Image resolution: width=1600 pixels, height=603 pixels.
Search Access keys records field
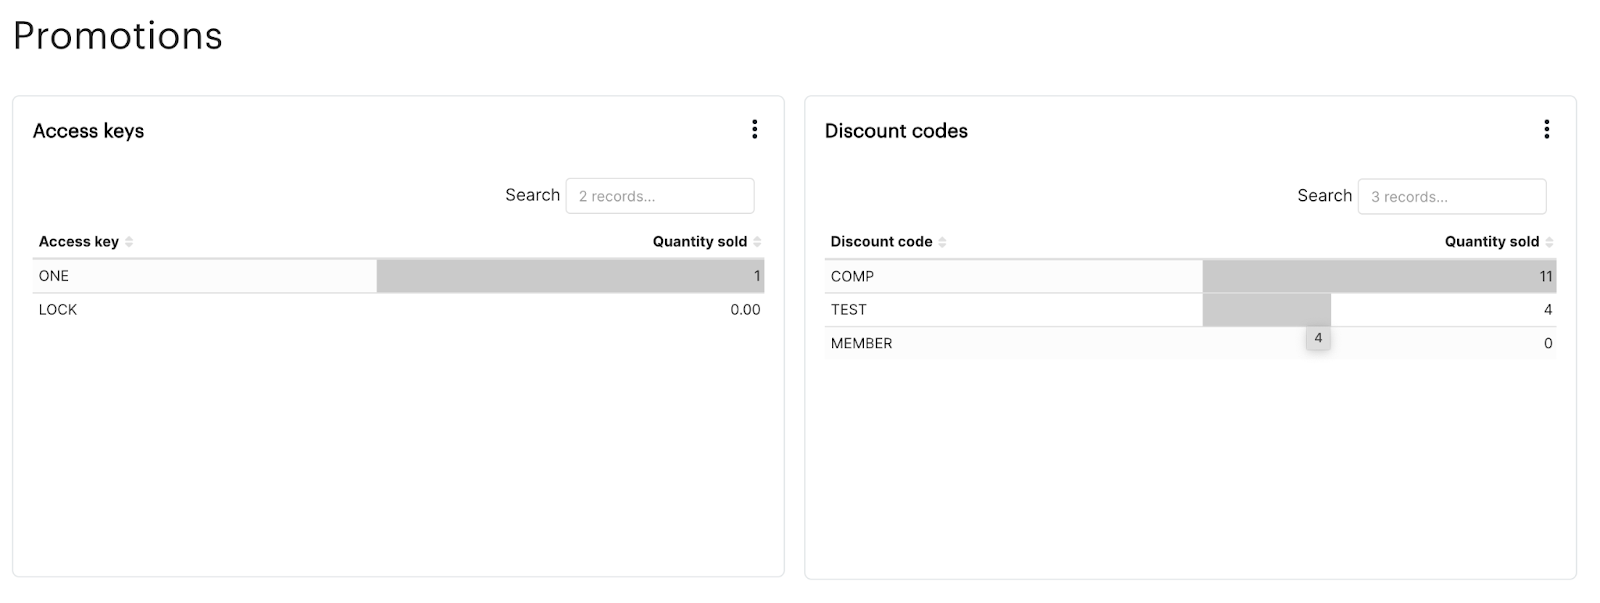[x=660, y=196]
